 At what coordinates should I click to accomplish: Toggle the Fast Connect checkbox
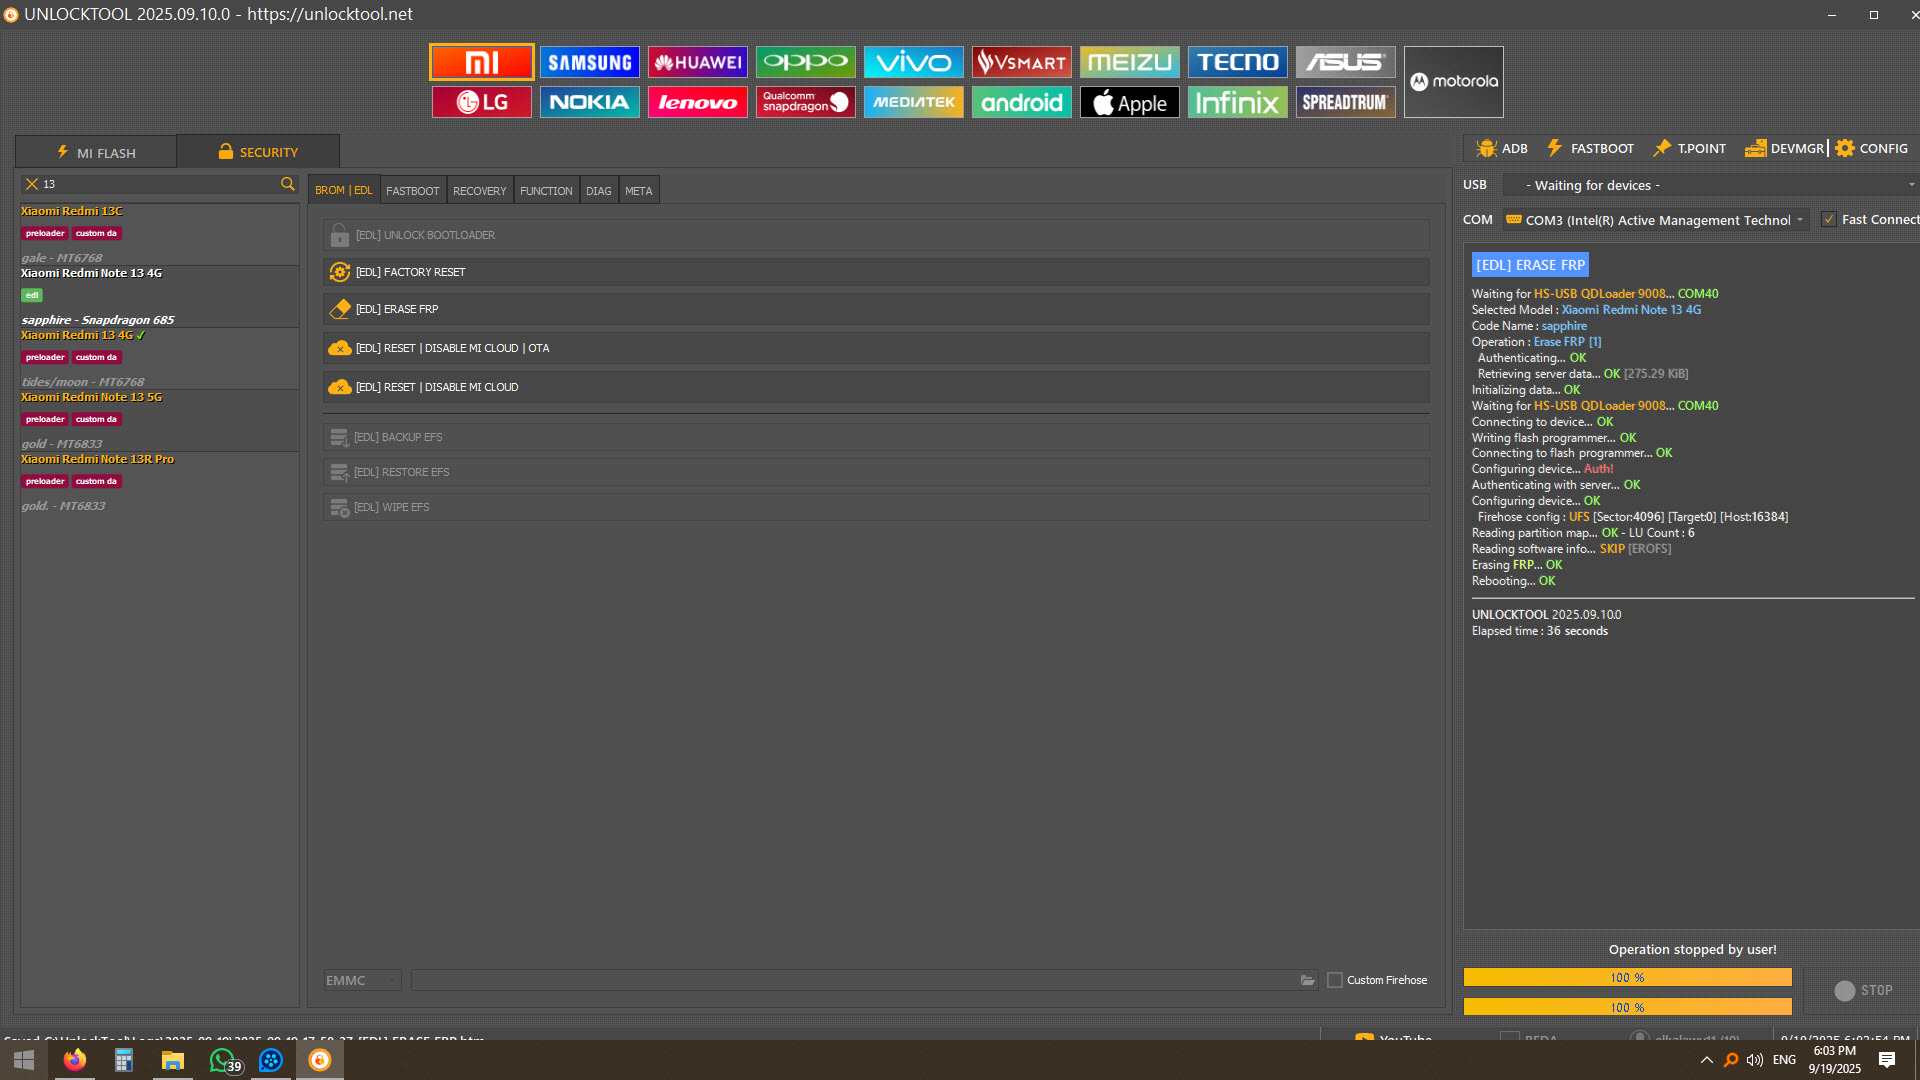[1829, 220]
